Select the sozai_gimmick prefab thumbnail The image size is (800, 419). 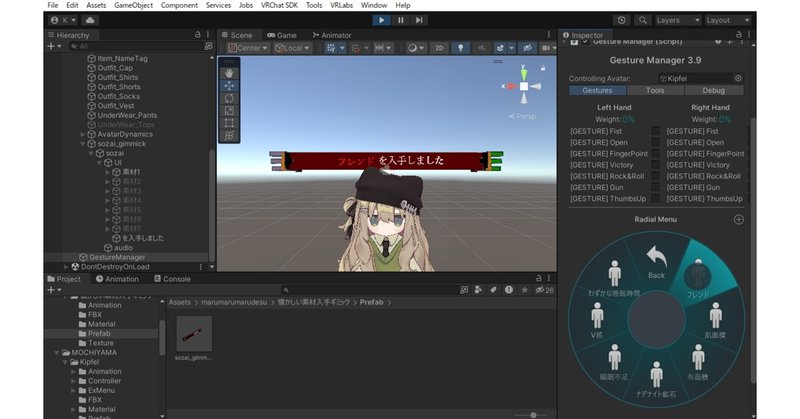point(194,334)
